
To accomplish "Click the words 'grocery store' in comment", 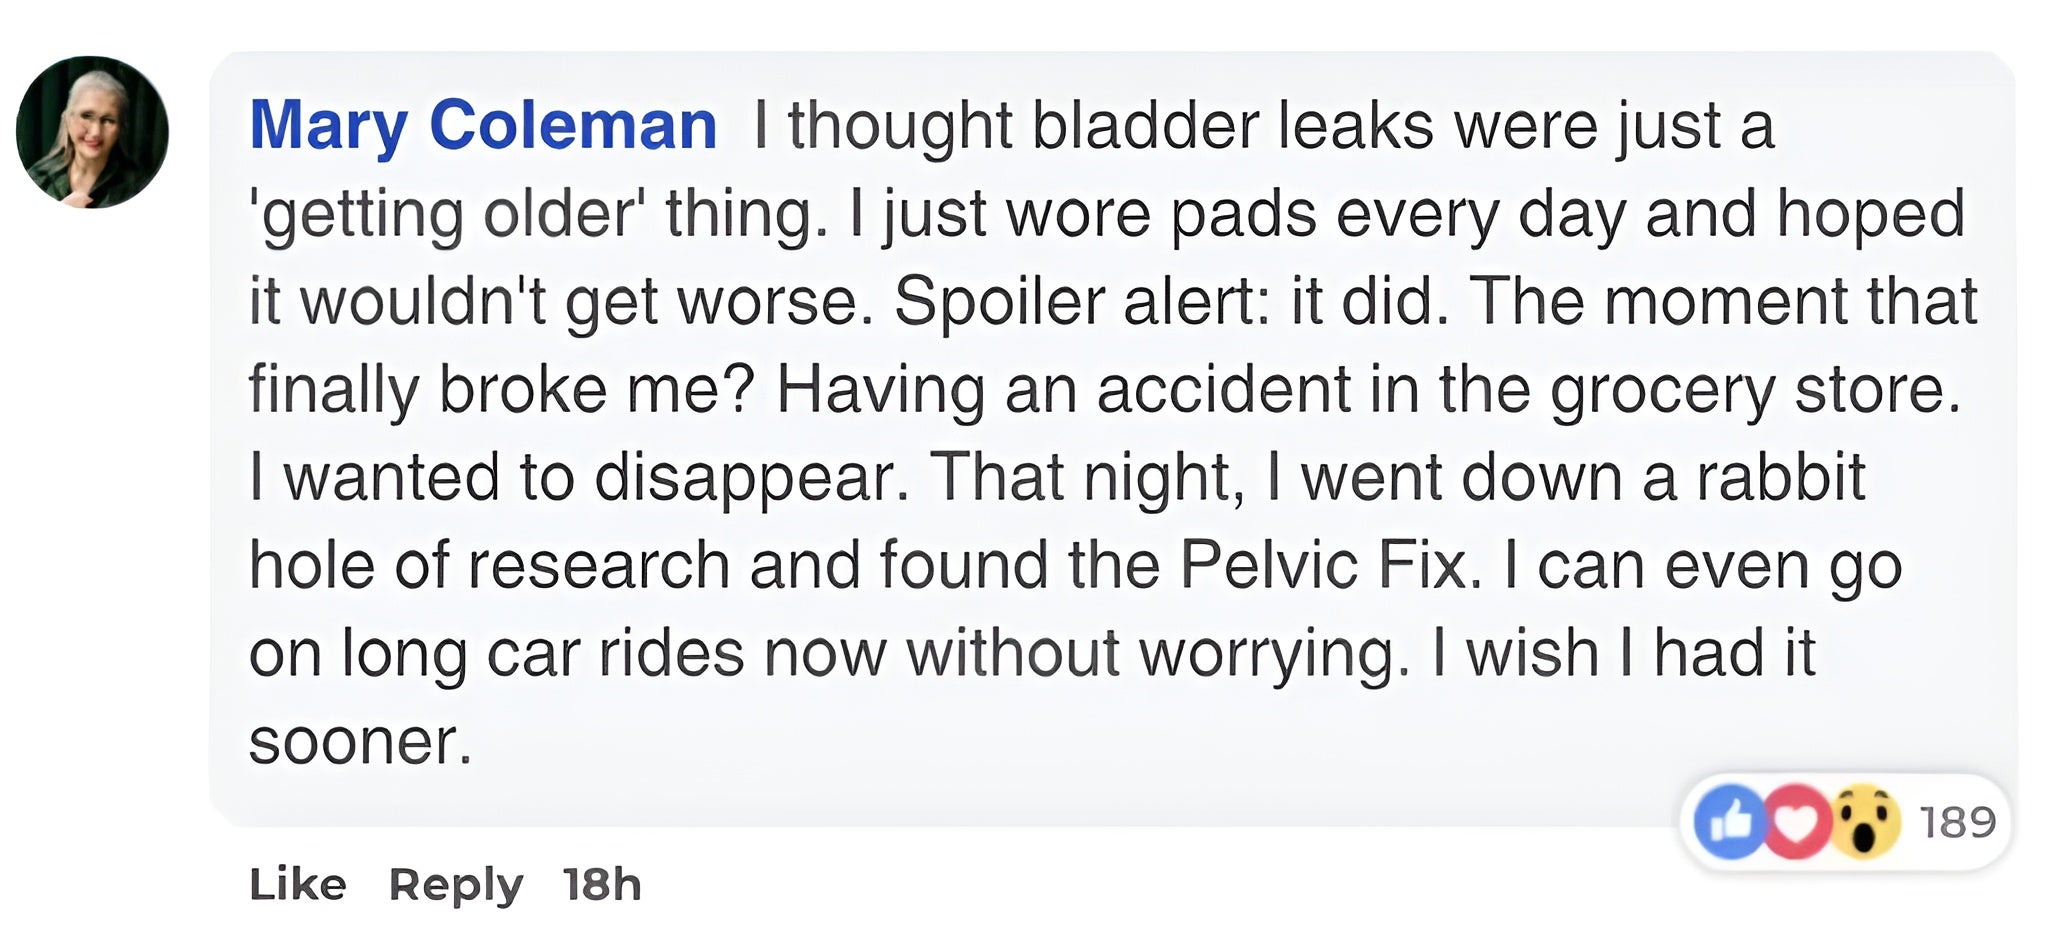I will click(1755, 390).
